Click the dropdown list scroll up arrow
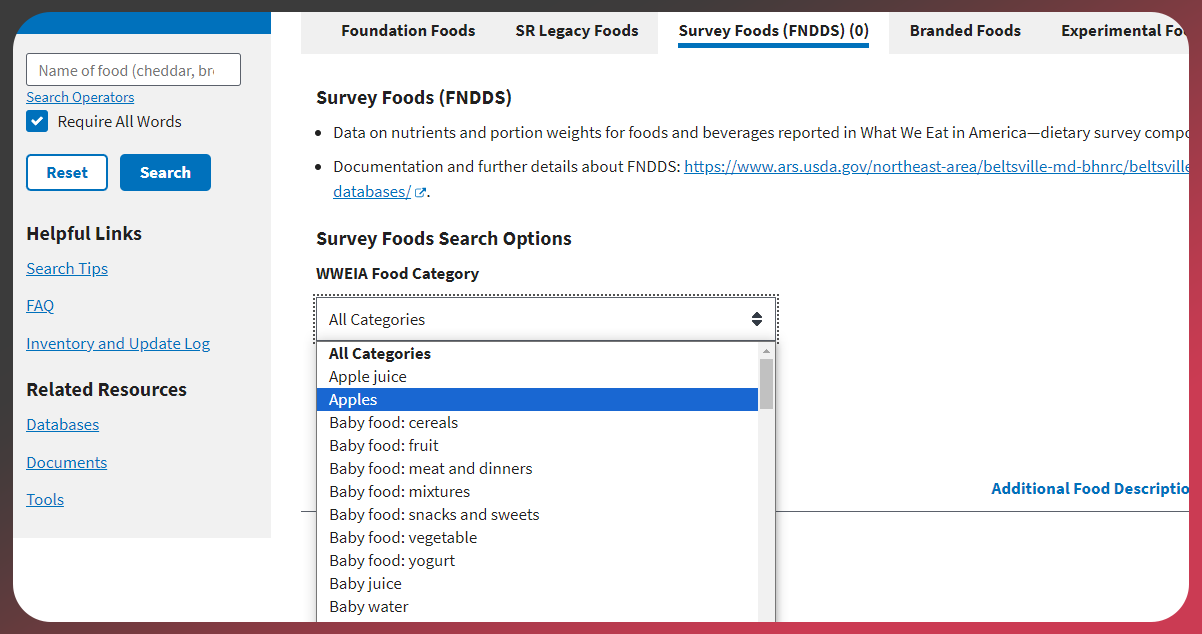This screenshot has height=634, width=1202. tap(766, 351)
